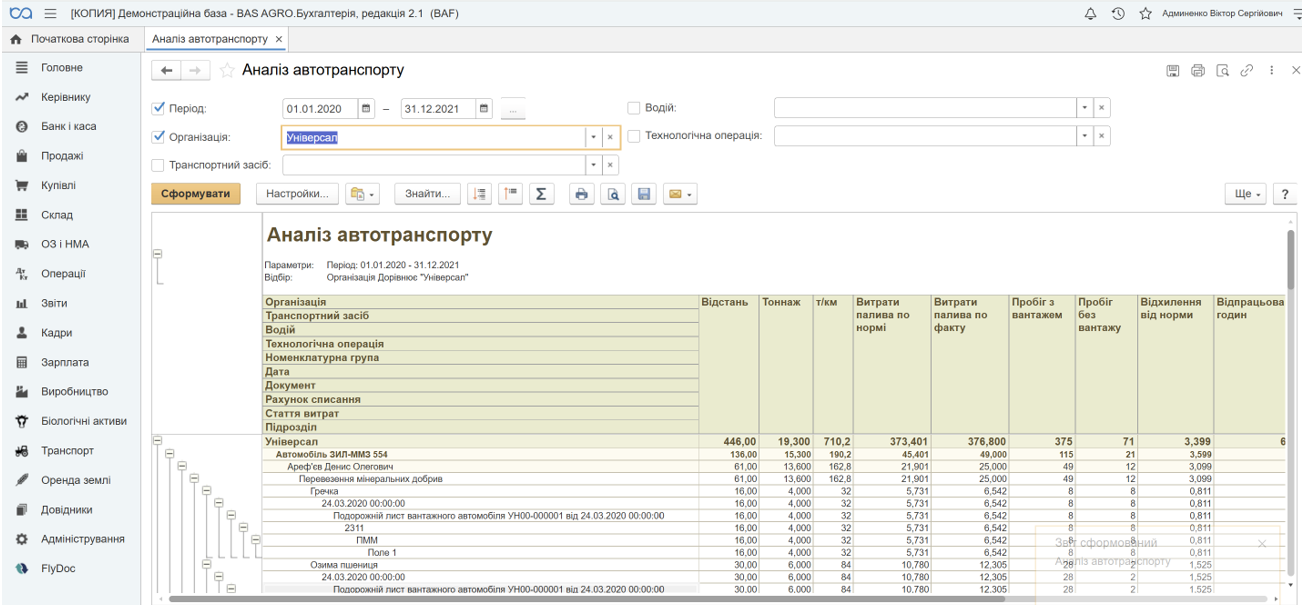Click the Універсал organization input

coord(434,137)
